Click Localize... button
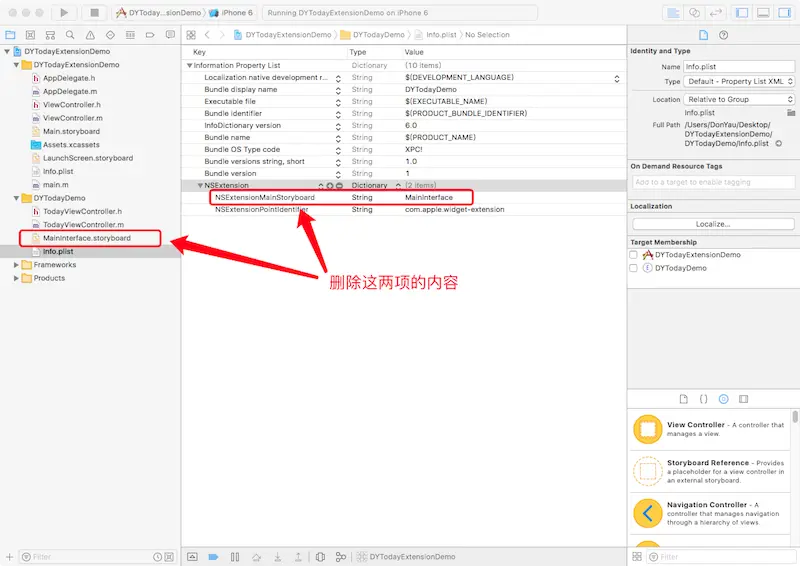800x566 pixels. coord(713,224)
